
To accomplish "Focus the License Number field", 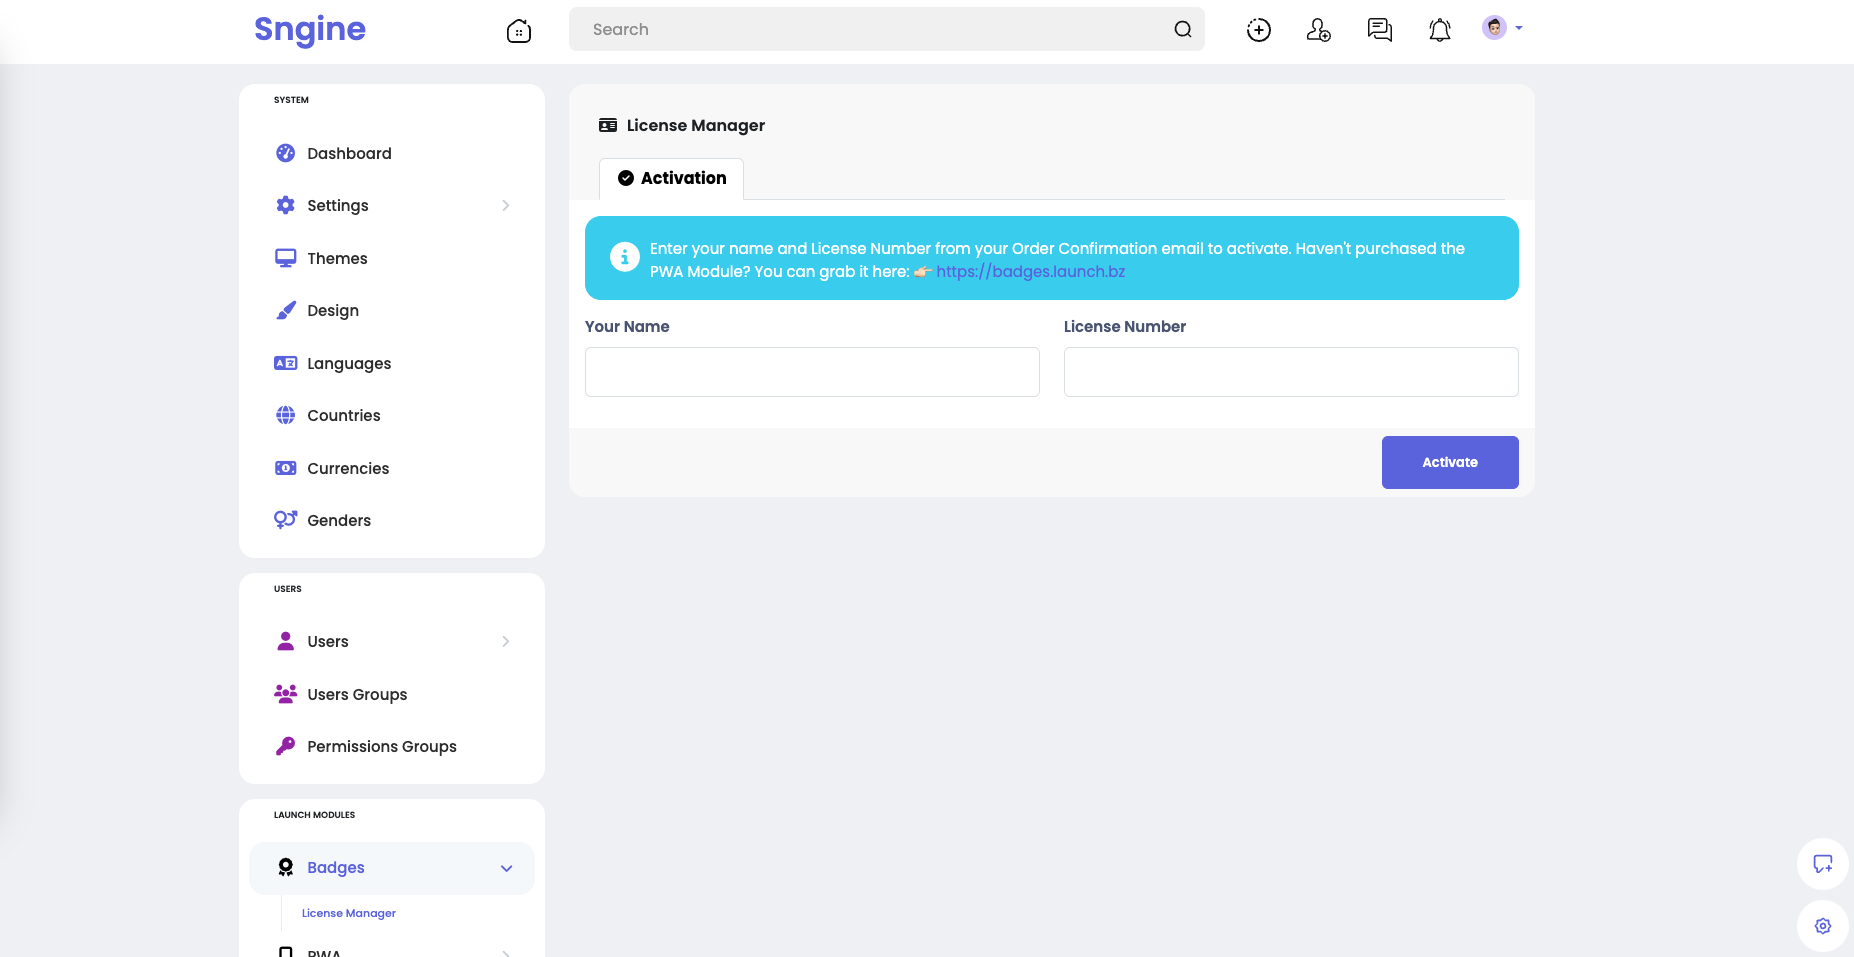I will (1290, 372).
